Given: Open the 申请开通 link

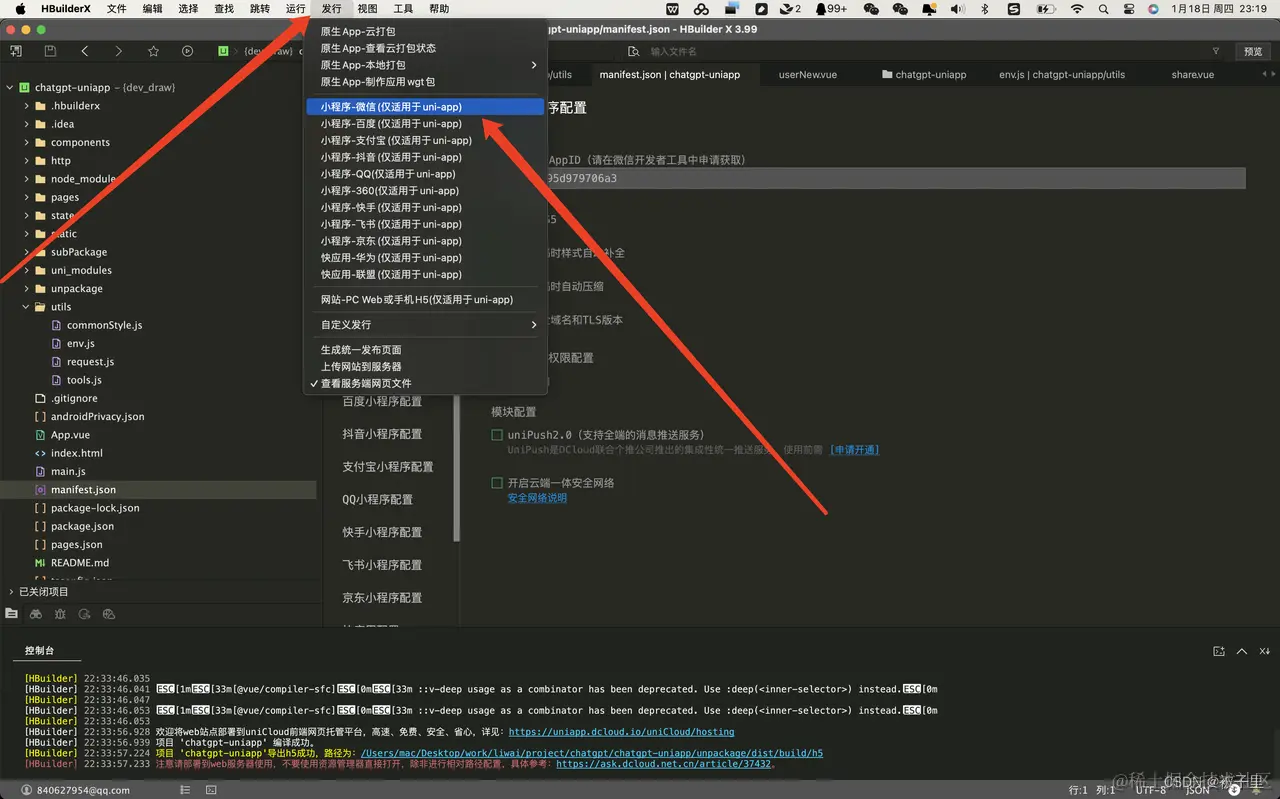Looking at the screenshot, I should tap(855, 450).
